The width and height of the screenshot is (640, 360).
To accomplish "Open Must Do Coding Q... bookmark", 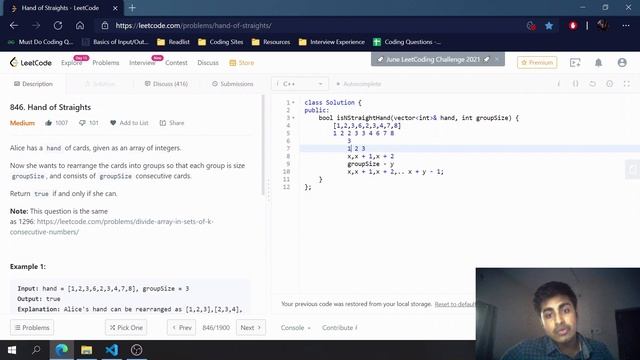I will pos(41,42).
